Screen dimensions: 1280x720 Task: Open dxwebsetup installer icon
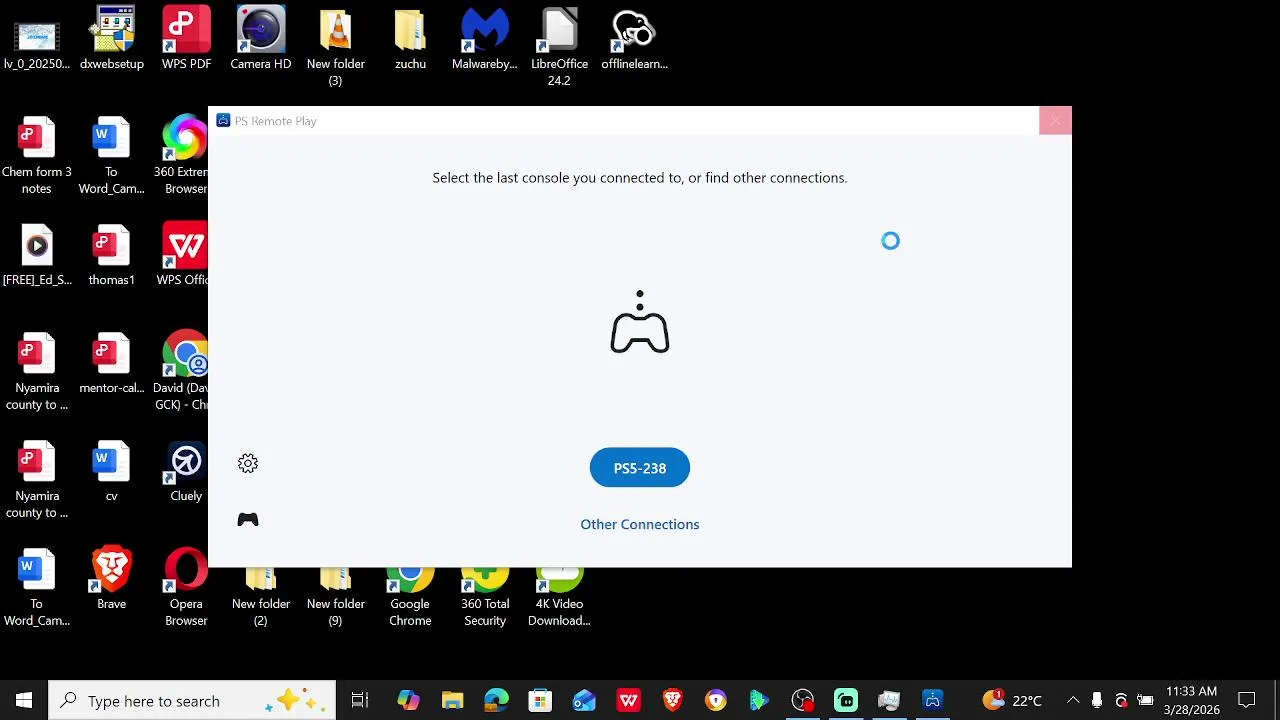(x=112, y=40)
